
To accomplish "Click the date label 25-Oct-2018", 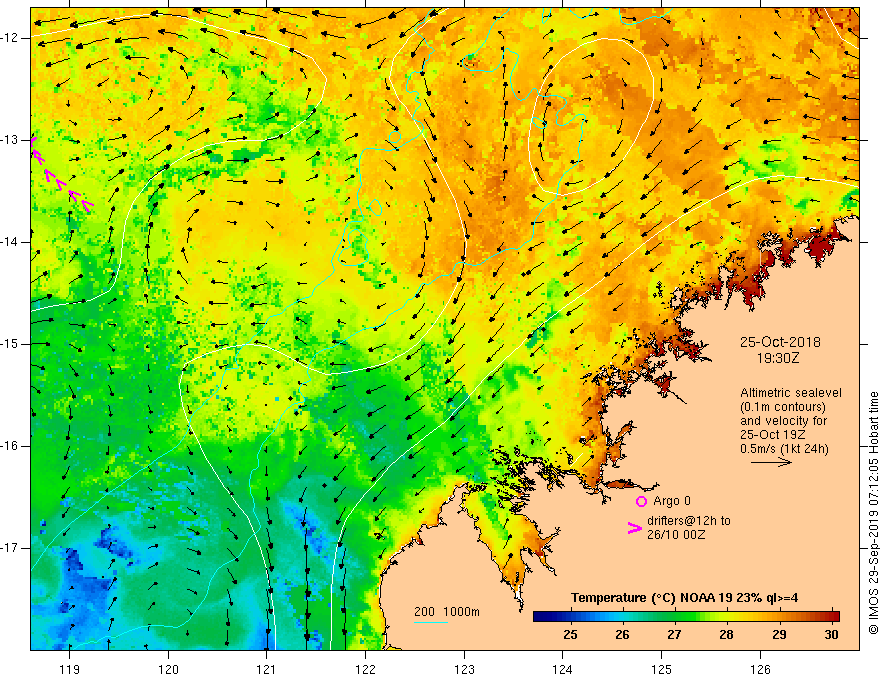I will click(x=780, y=342).
